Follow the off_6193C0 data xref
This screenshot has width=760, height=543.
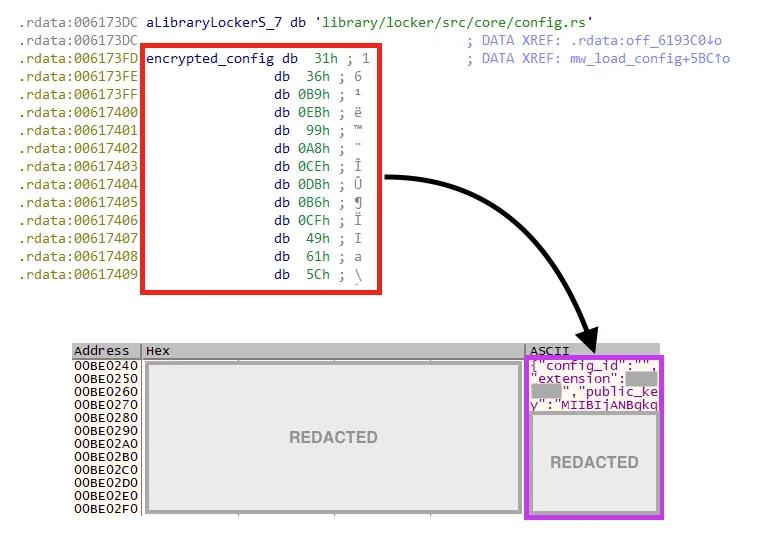click(x=646, y=40)
